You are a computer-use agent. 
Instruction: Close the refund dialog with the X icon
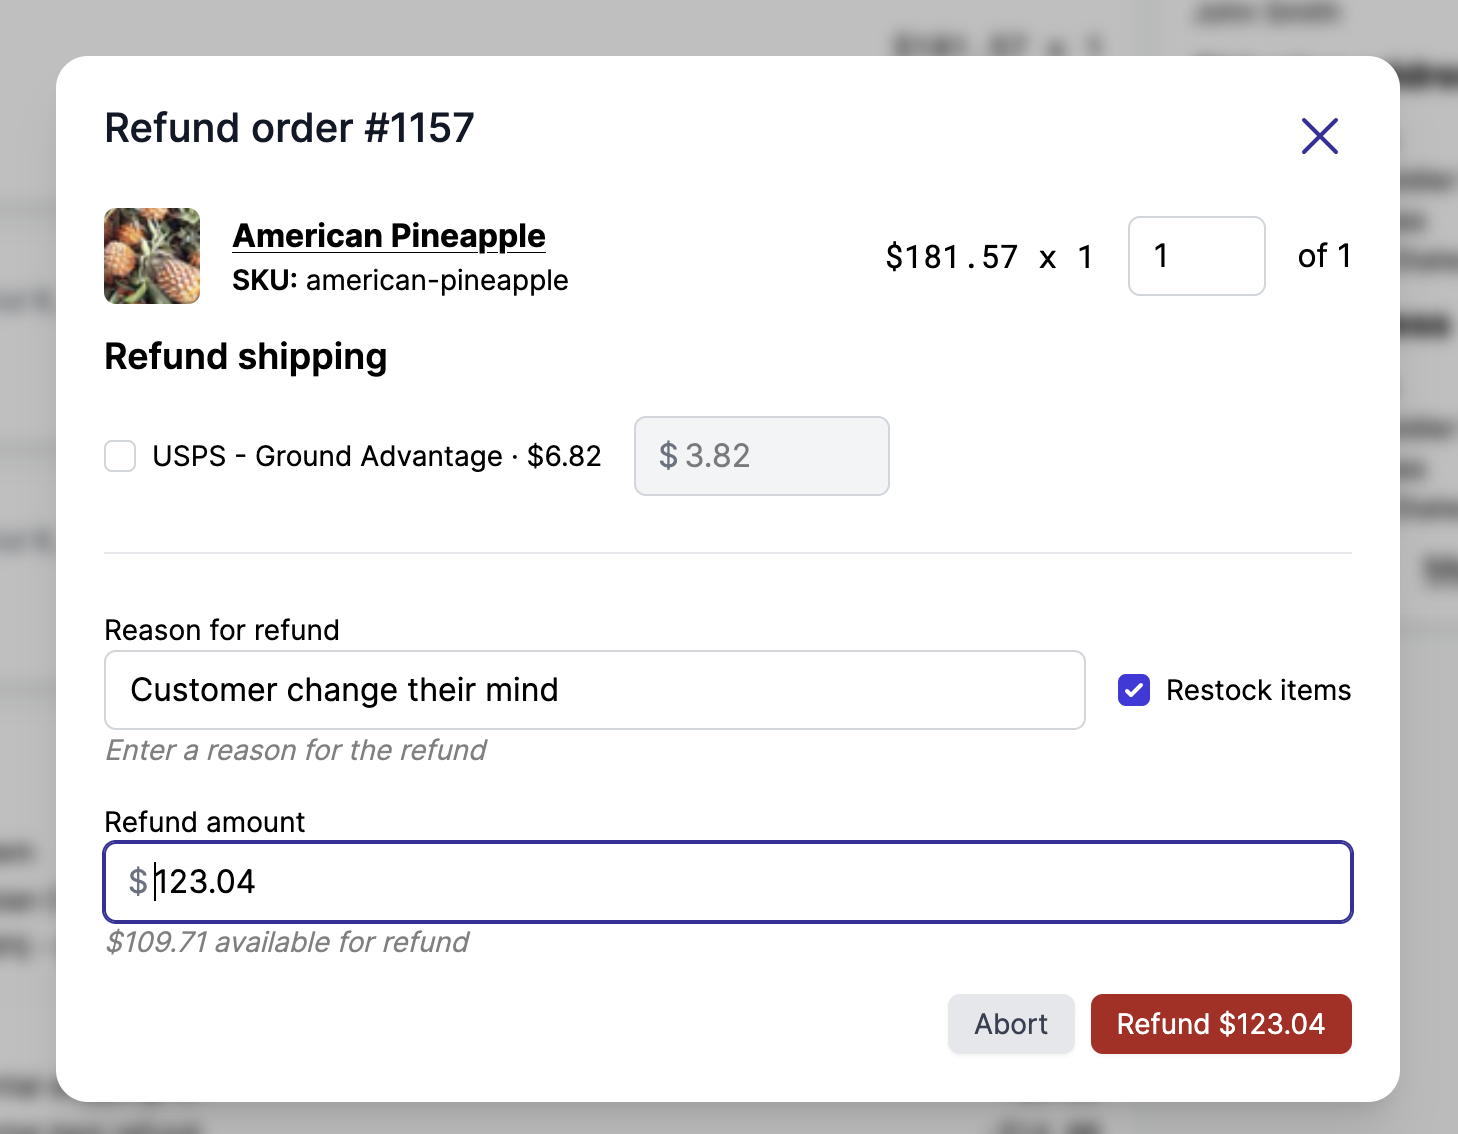[x=1319, y=136]
